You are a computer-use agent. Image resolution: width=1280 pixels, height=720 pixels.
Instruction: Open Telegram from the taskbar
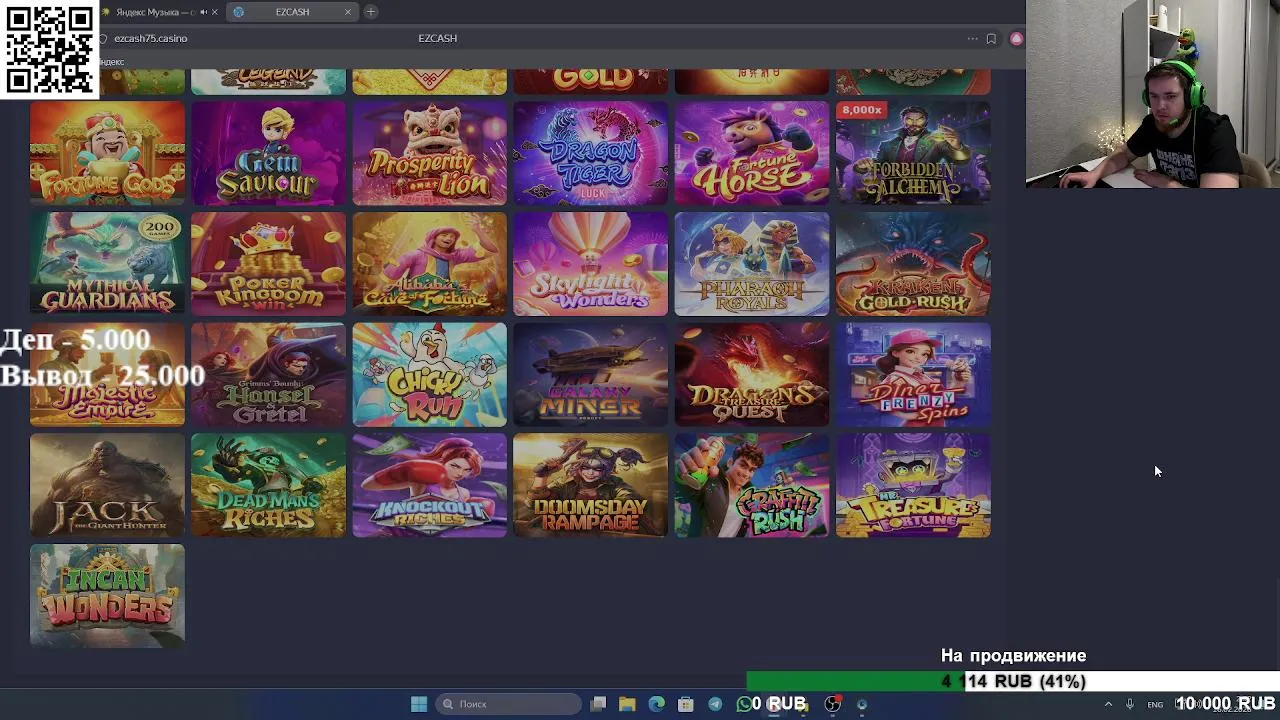(715, 704)
